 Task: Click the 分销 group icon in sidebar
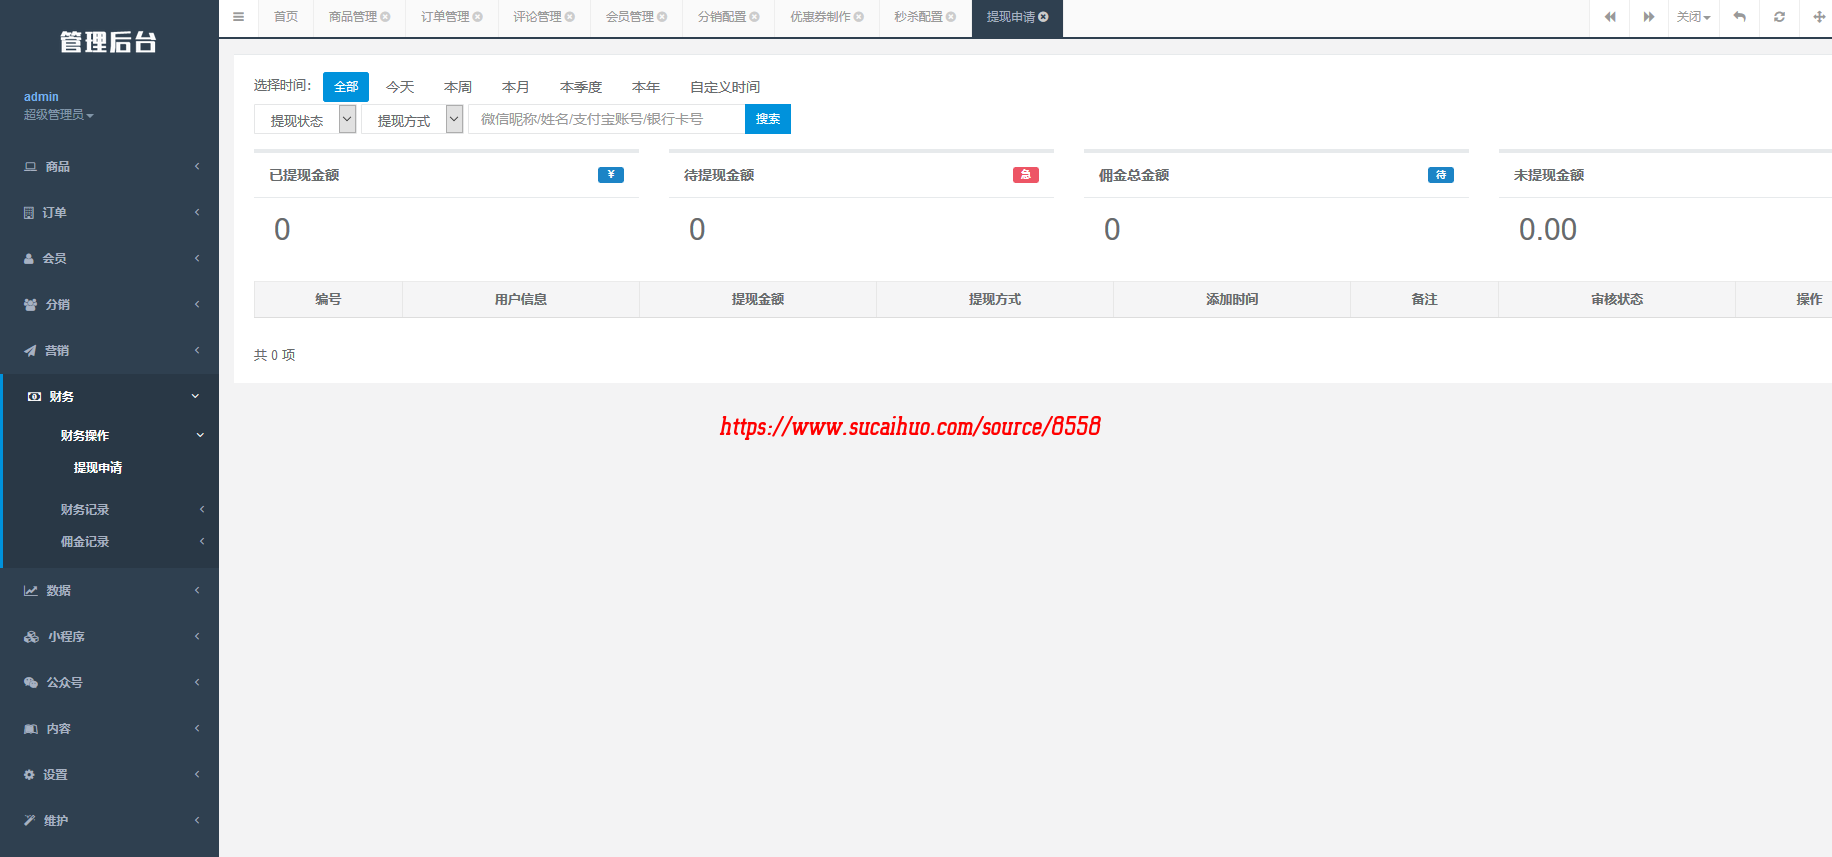(x=31, y=305)
